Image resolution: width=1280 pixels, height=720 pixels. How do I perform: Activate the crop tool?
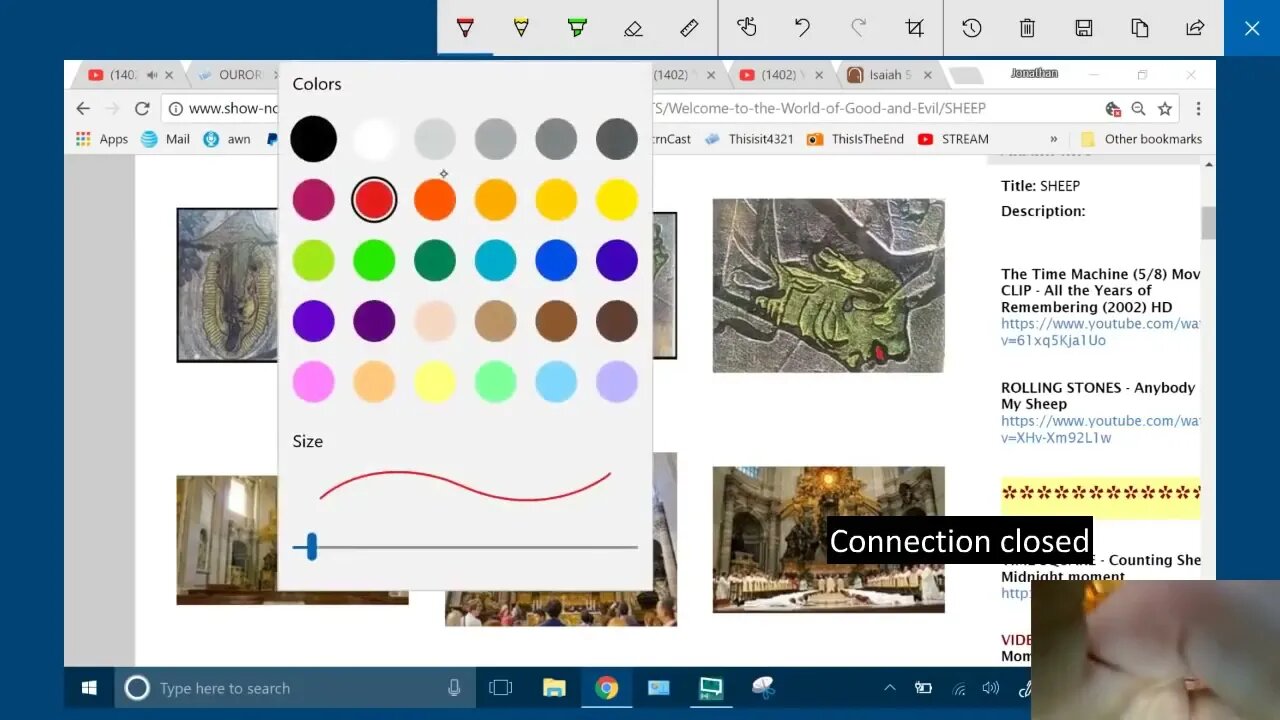point(914,28)
